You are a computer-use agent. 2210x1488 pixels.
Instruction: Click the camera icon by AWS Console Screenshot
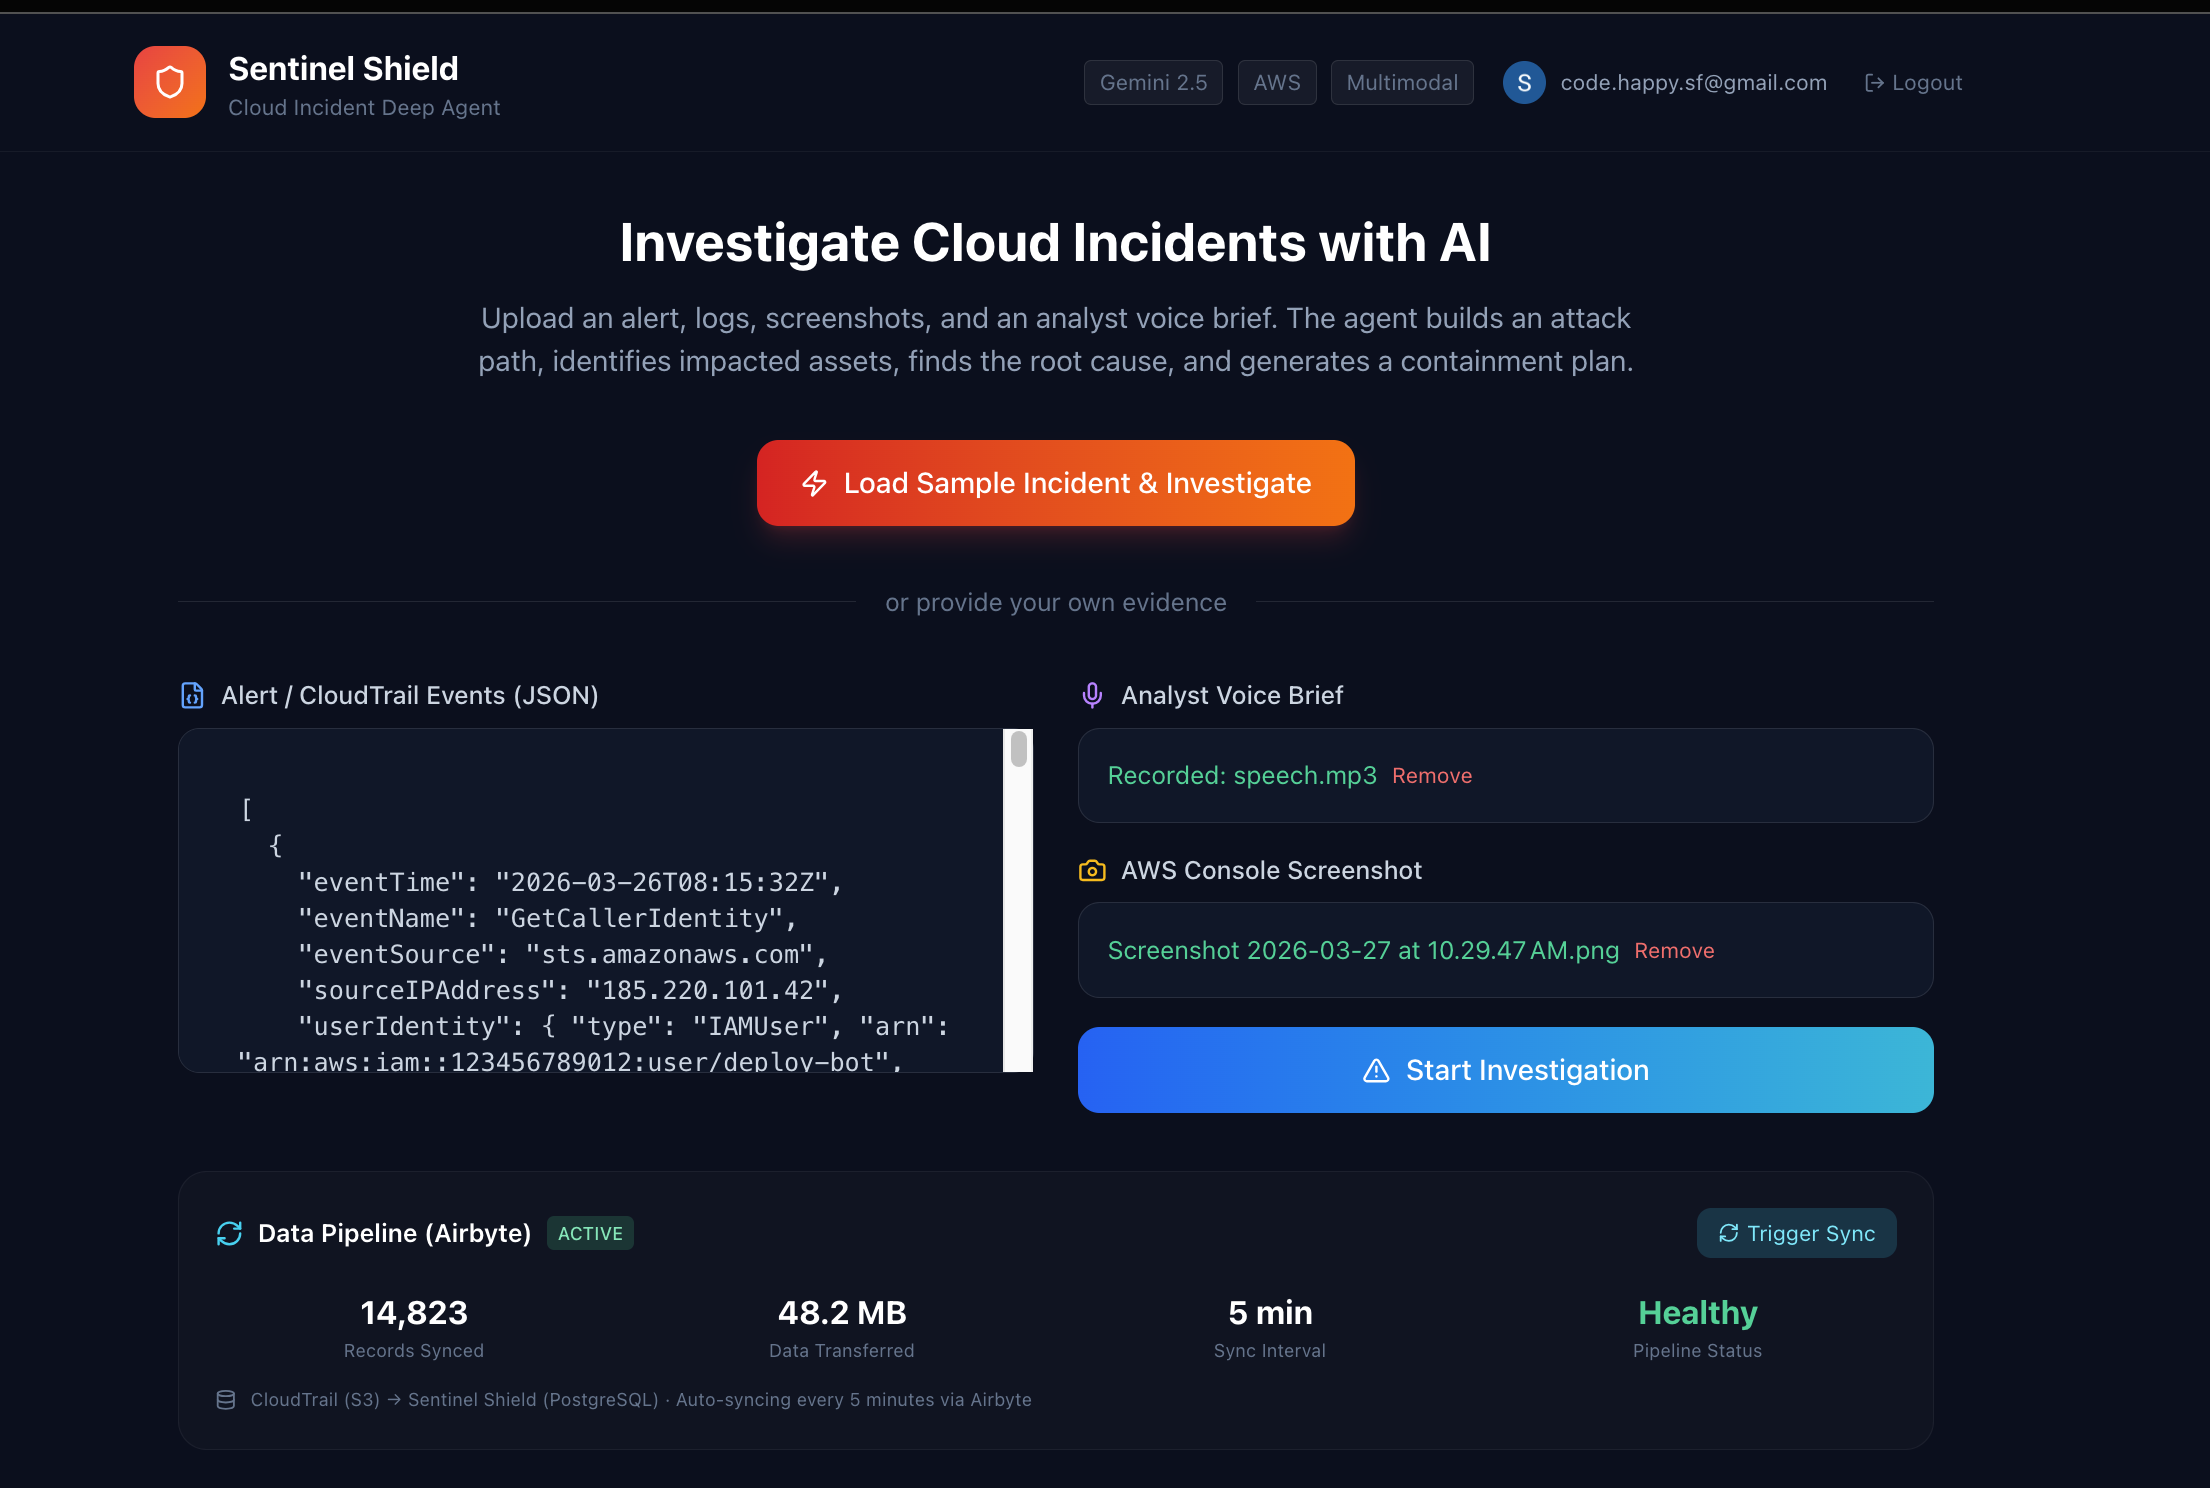pos(1092,871)
